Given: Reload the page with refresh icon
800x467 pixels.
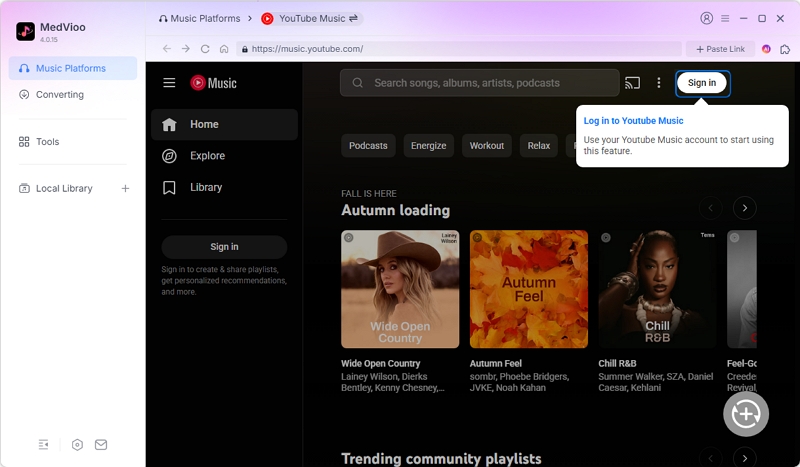Looking at the screenshot, I should click(x=205, y=48).
